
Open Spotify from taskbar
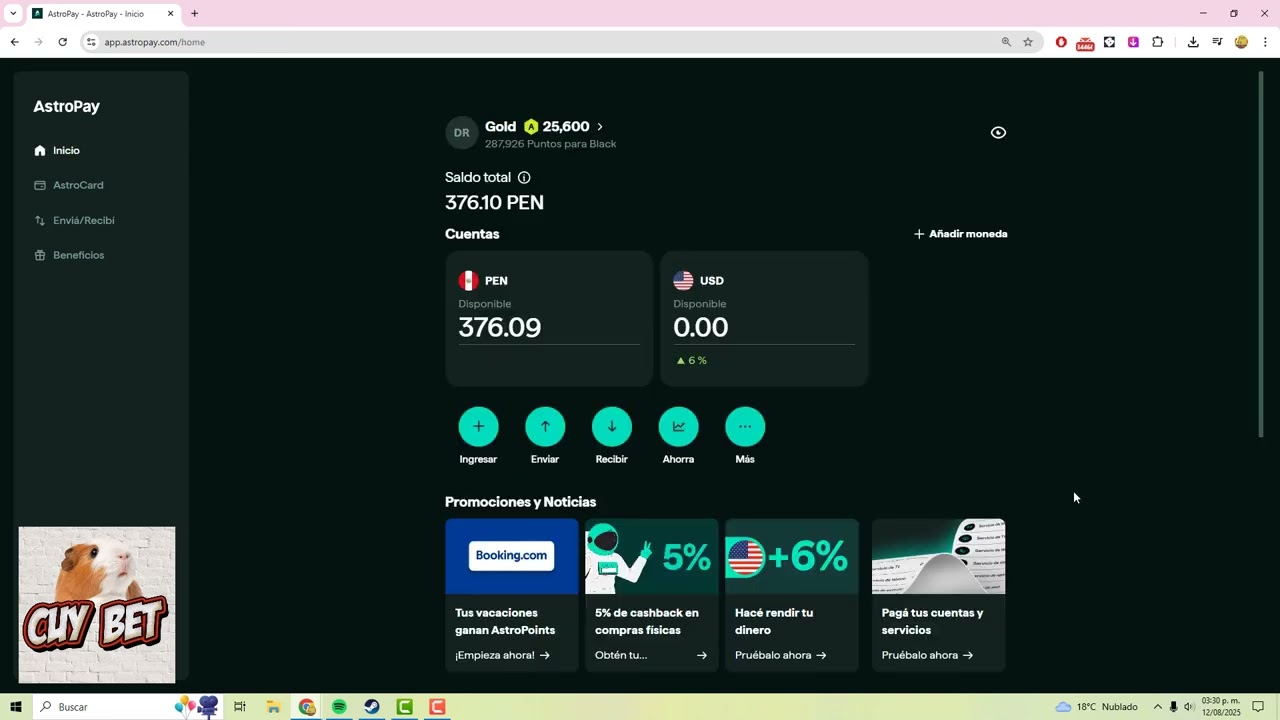[339, 707]
